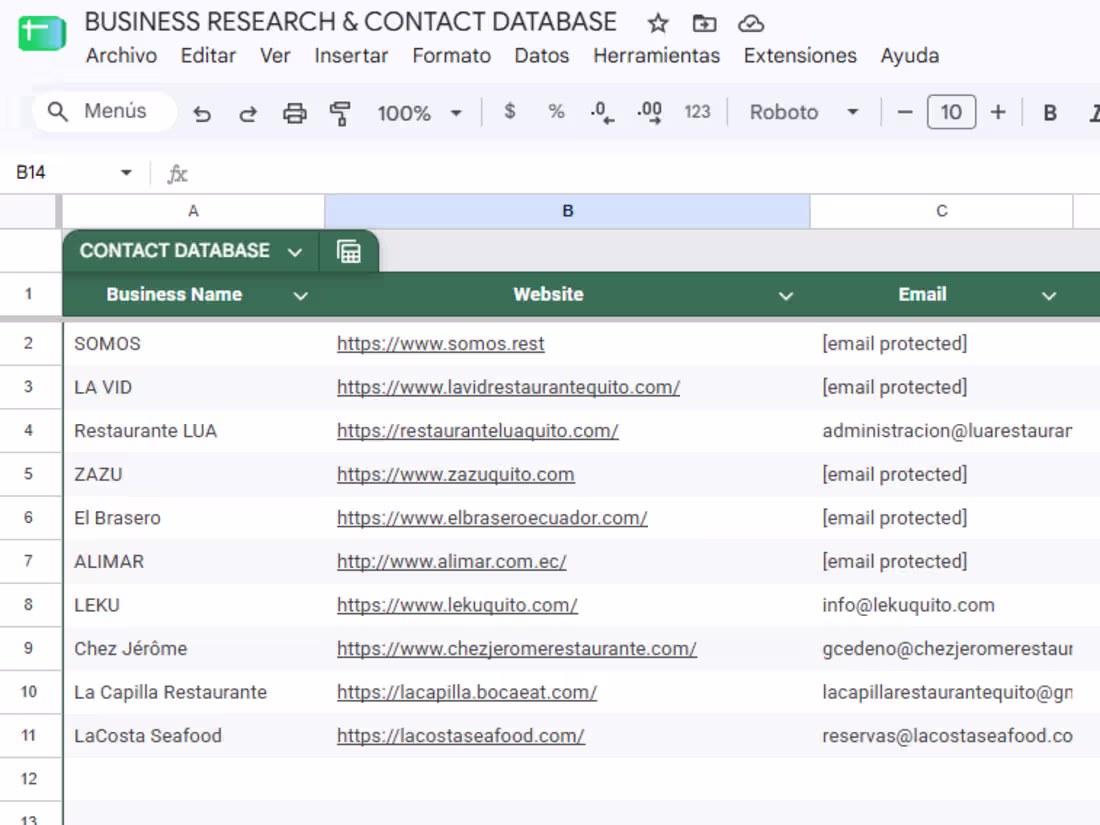
Task: Select cell containing El Brasero
Action: click(x=194, y=518)
